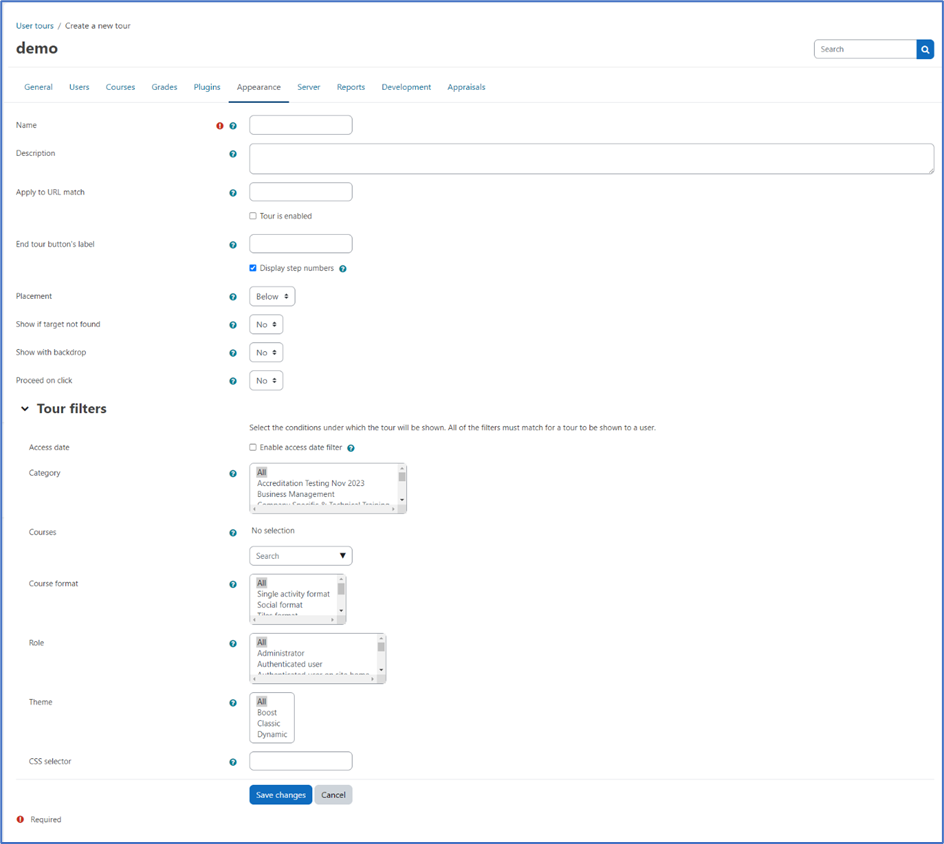Select All in Theme list
This screenshot has width=944, height=844.
[x=261, y=702]
